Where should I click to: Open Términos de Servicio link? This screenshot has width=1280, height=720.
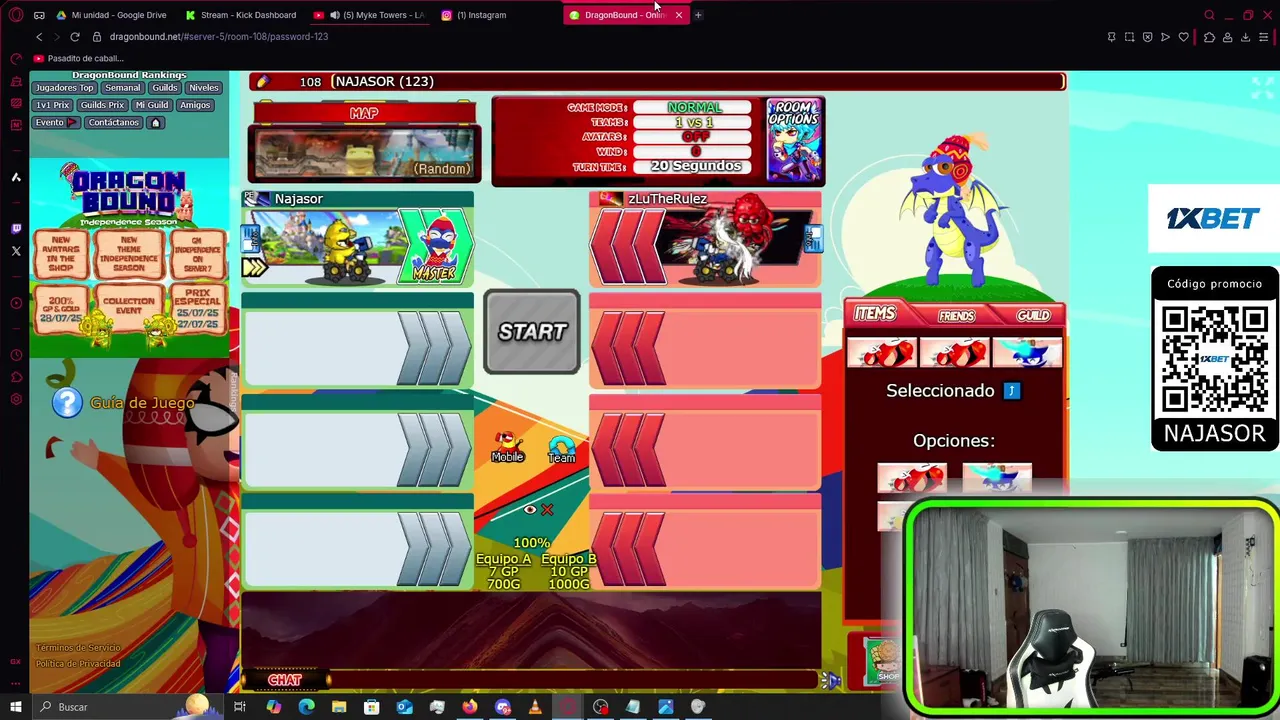tap(77, 648)
